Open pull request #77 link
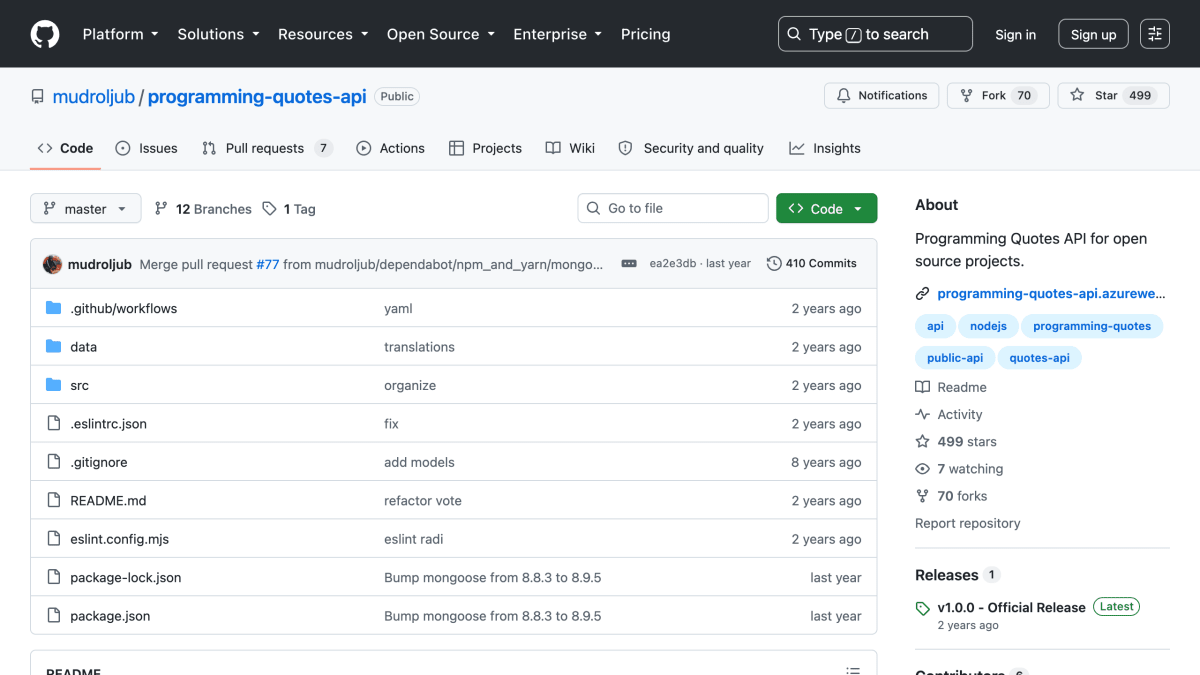Viewport: 1200px width, 675px height. click(268, 264)
